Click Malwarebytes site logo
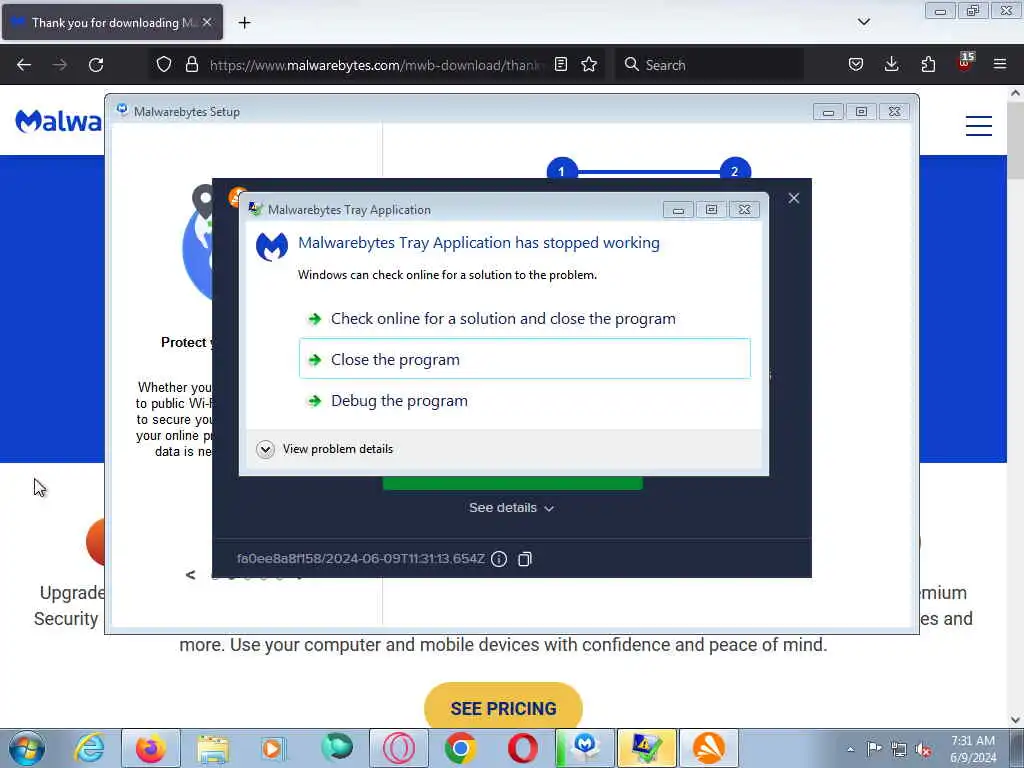Image resolution: width=1024 pixels, height=768 pixels. tap(59, 121)
